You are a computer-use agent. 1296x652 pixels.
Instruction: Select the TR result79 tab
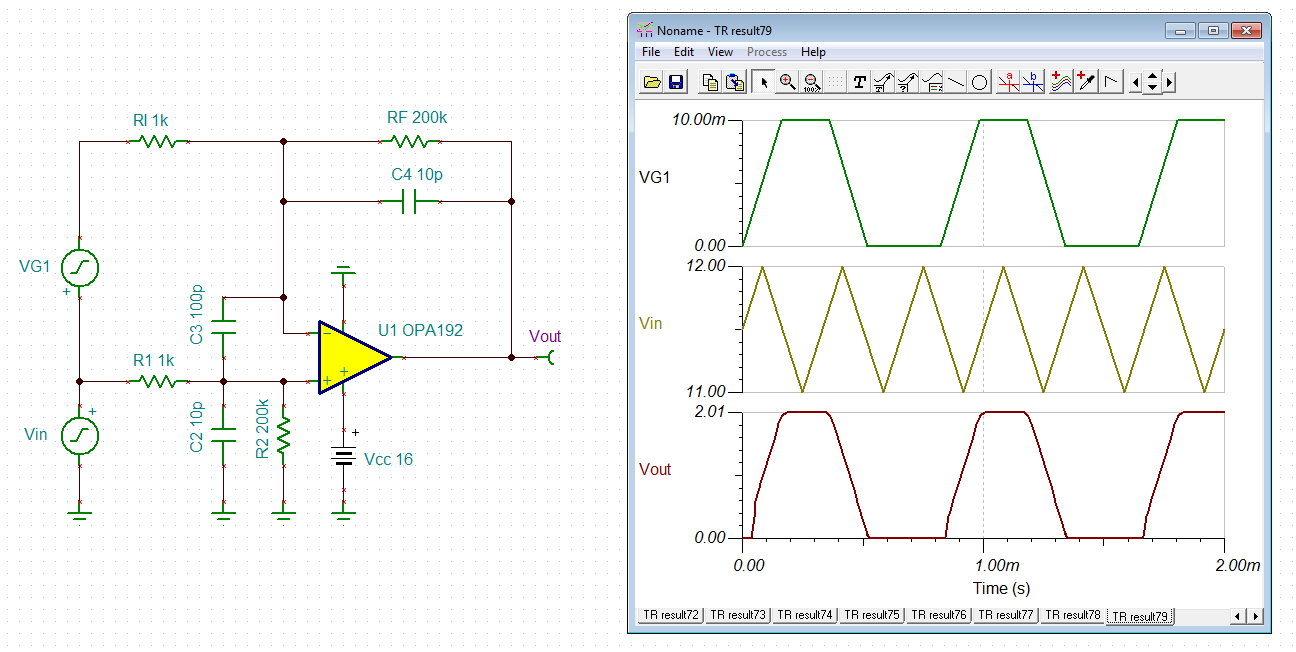pyautogui.click(x=1141, y=616)
